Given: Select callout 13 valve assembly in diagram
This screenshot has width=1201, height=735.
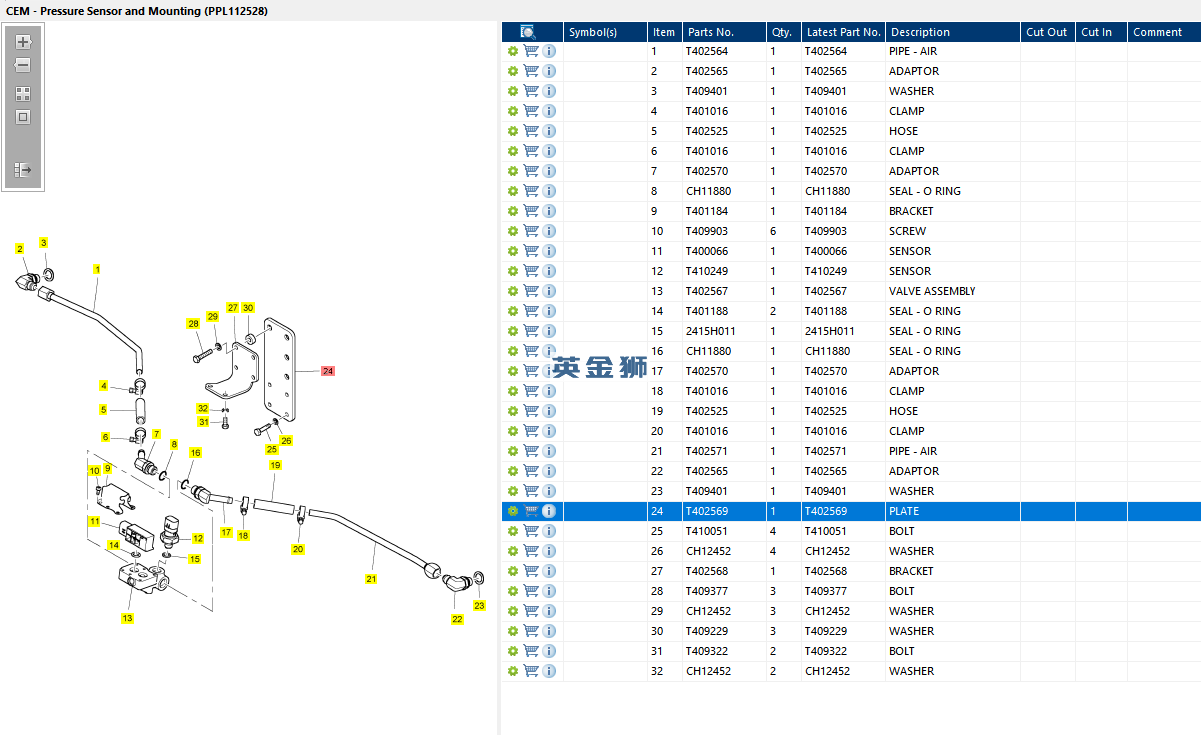Looking at the screenshot, I should click(128, 618).
